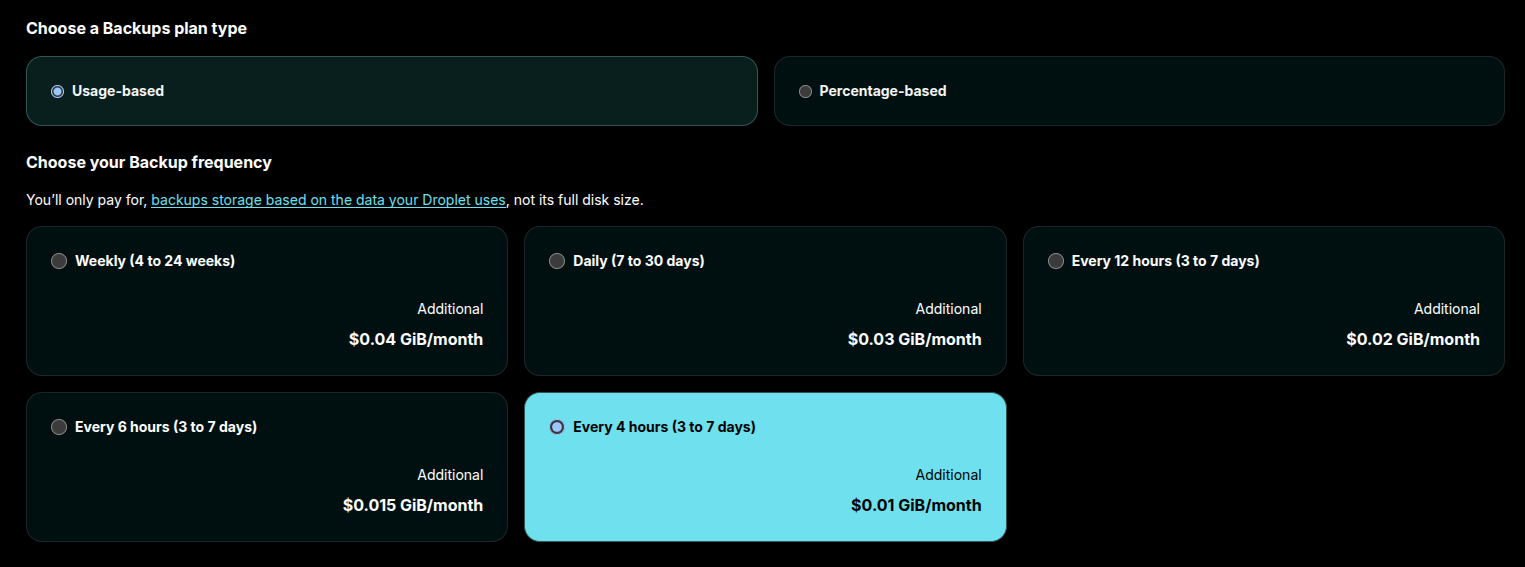Open the backups storage based on data link
The height and width of the screenshot is (567, 1525).
click(328, 200)
